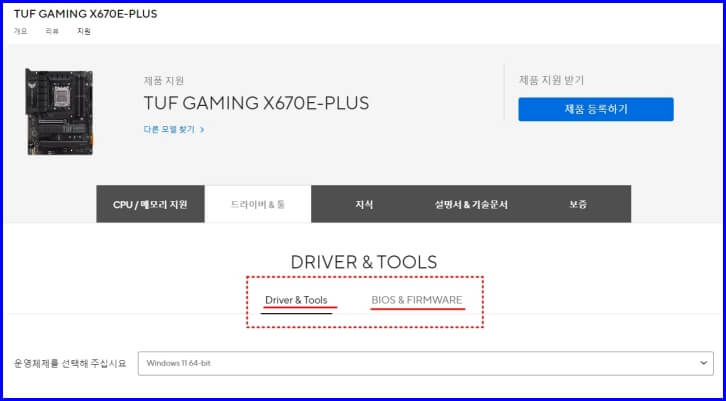The width and height of the screenshot is (726, 401).
Task: Select the Driver & Tools sub-tab
Action: [296, 300]
